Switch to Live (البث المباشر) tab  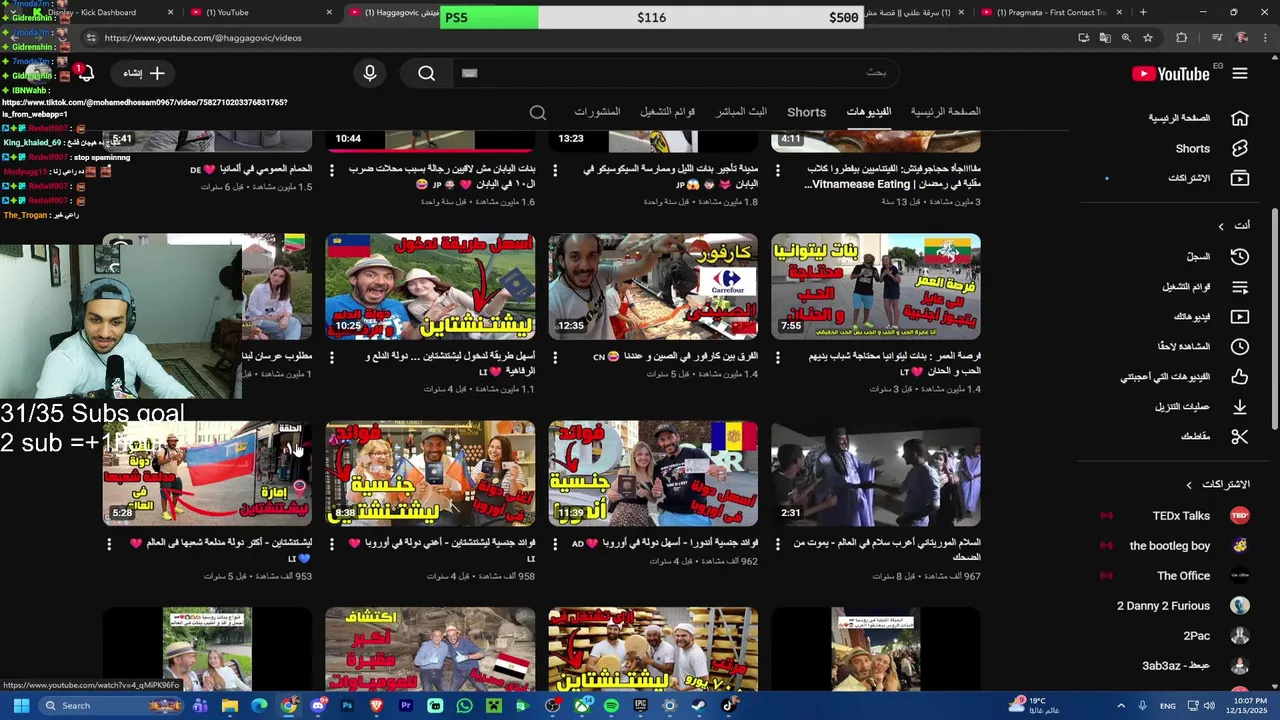pos(741,112)
